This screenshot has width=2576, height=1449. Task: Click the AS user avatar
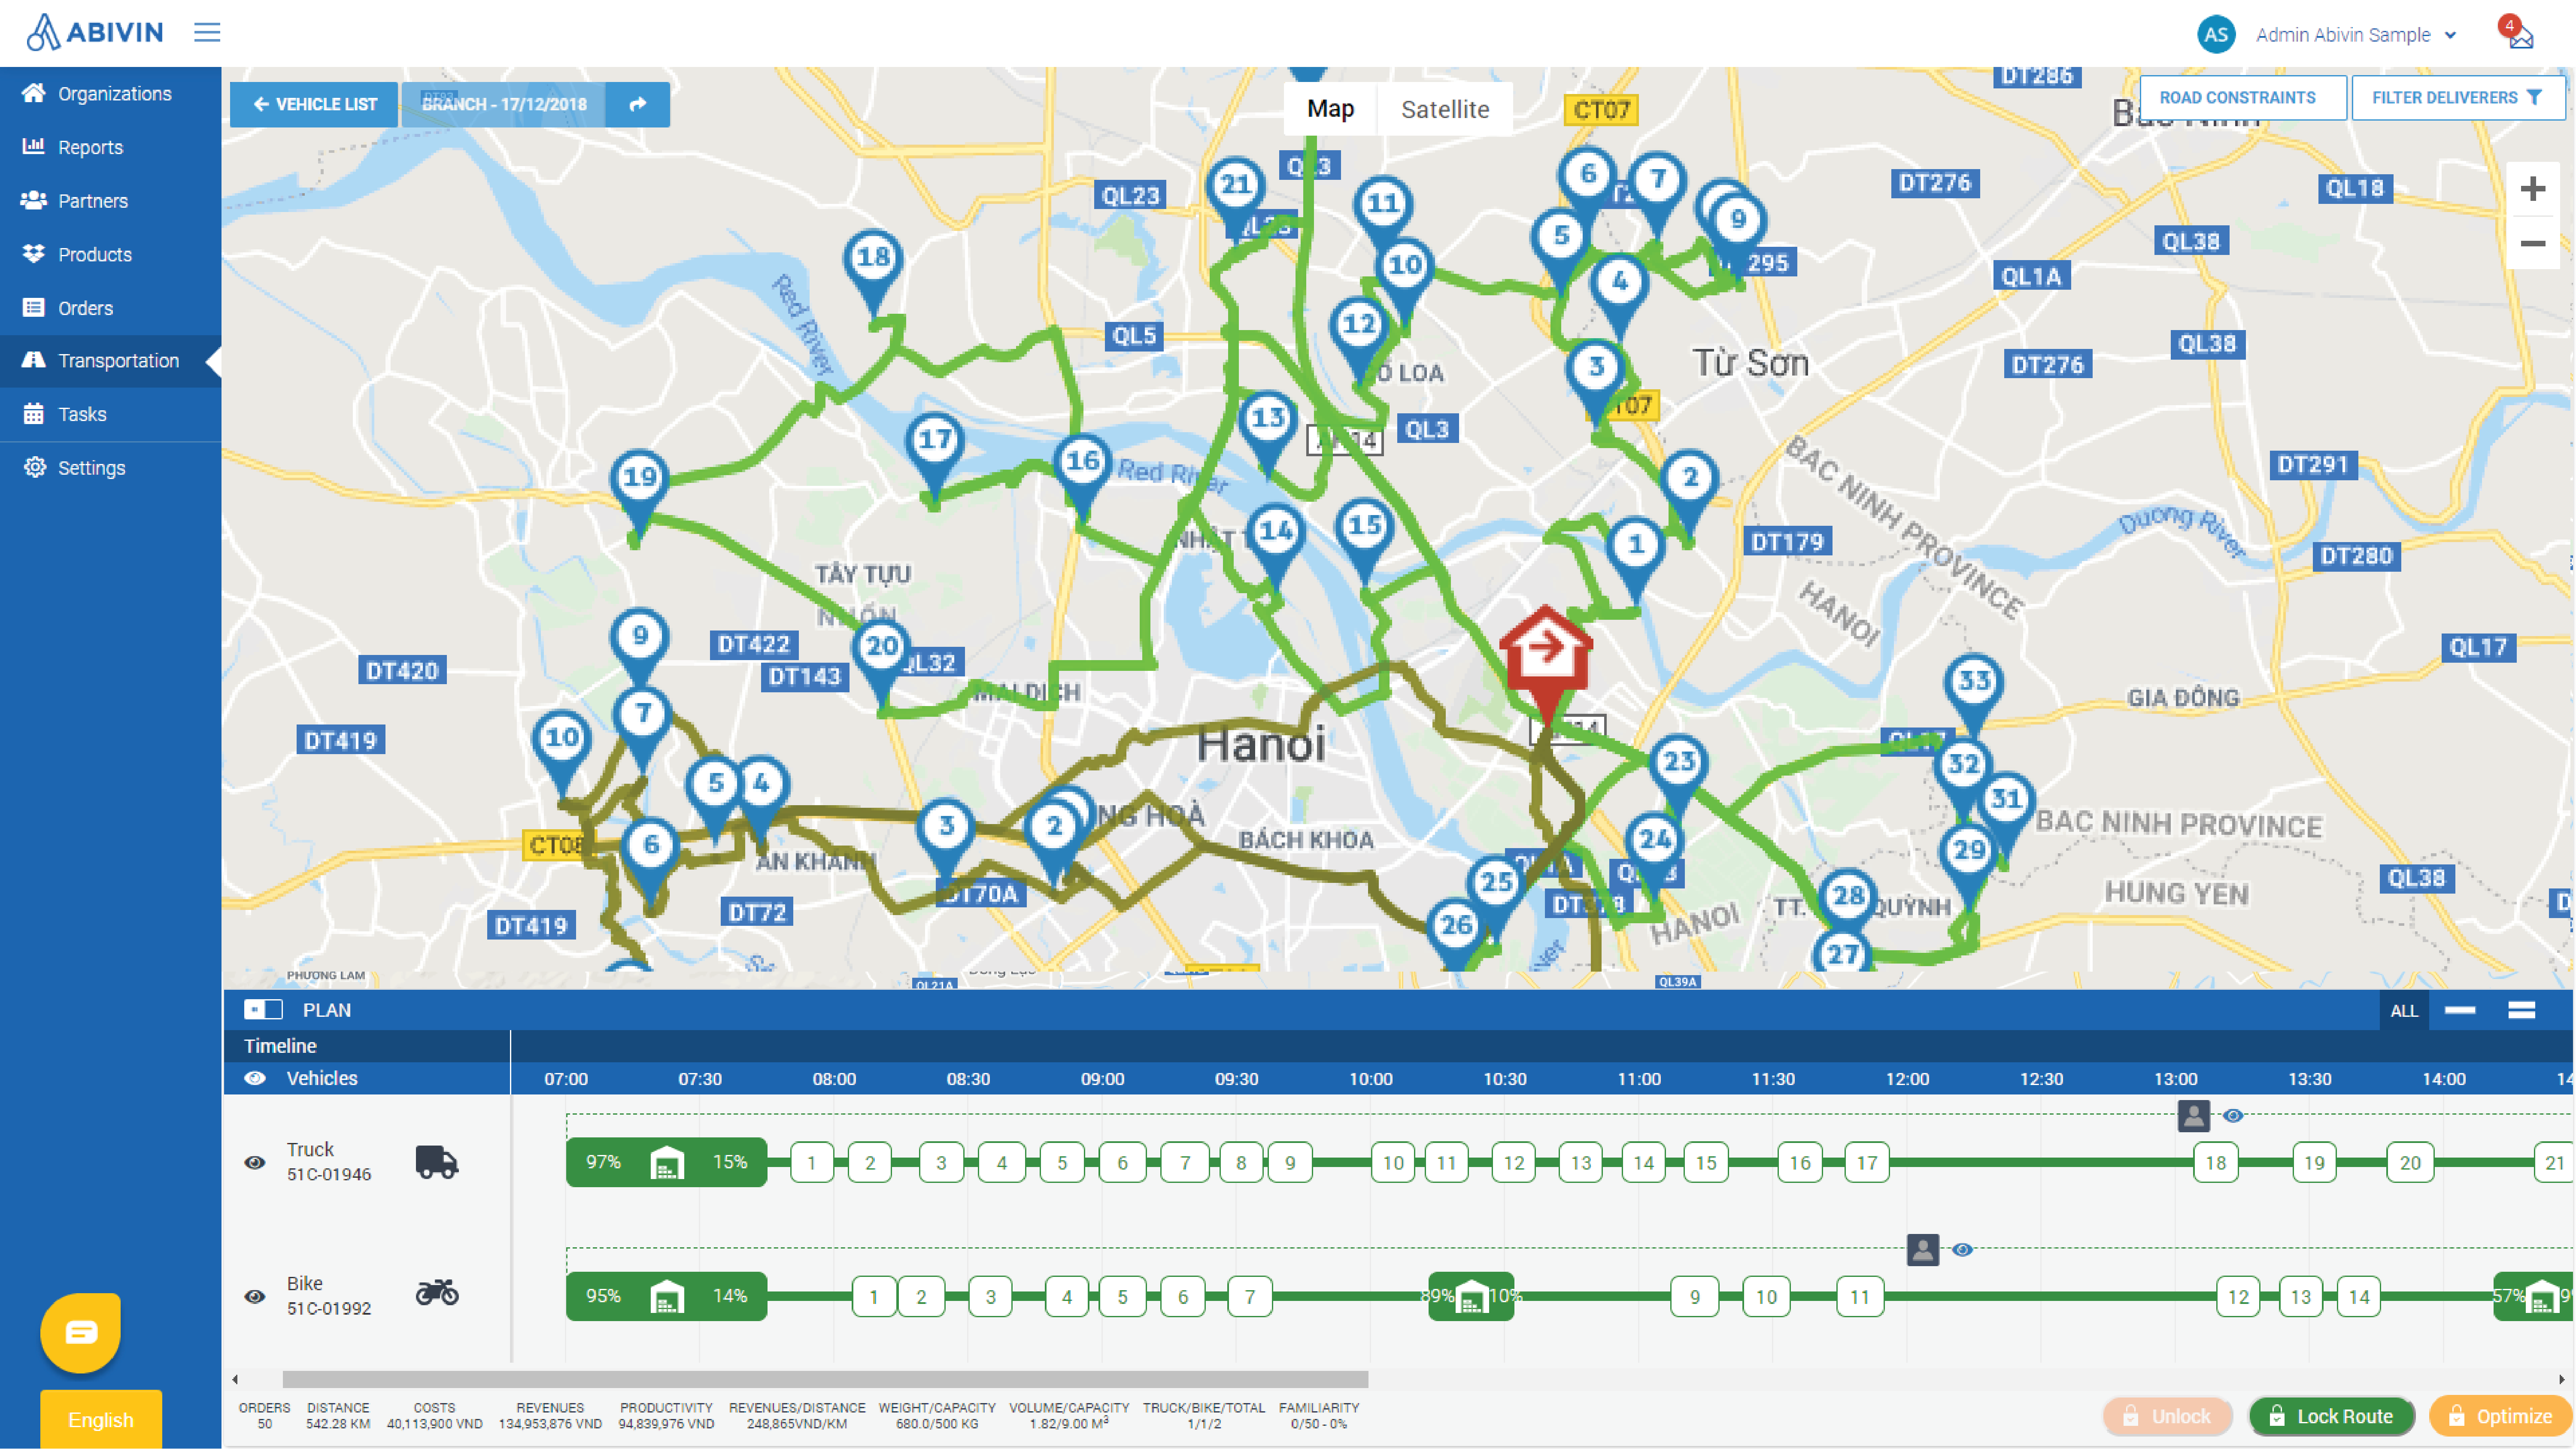2215,35
